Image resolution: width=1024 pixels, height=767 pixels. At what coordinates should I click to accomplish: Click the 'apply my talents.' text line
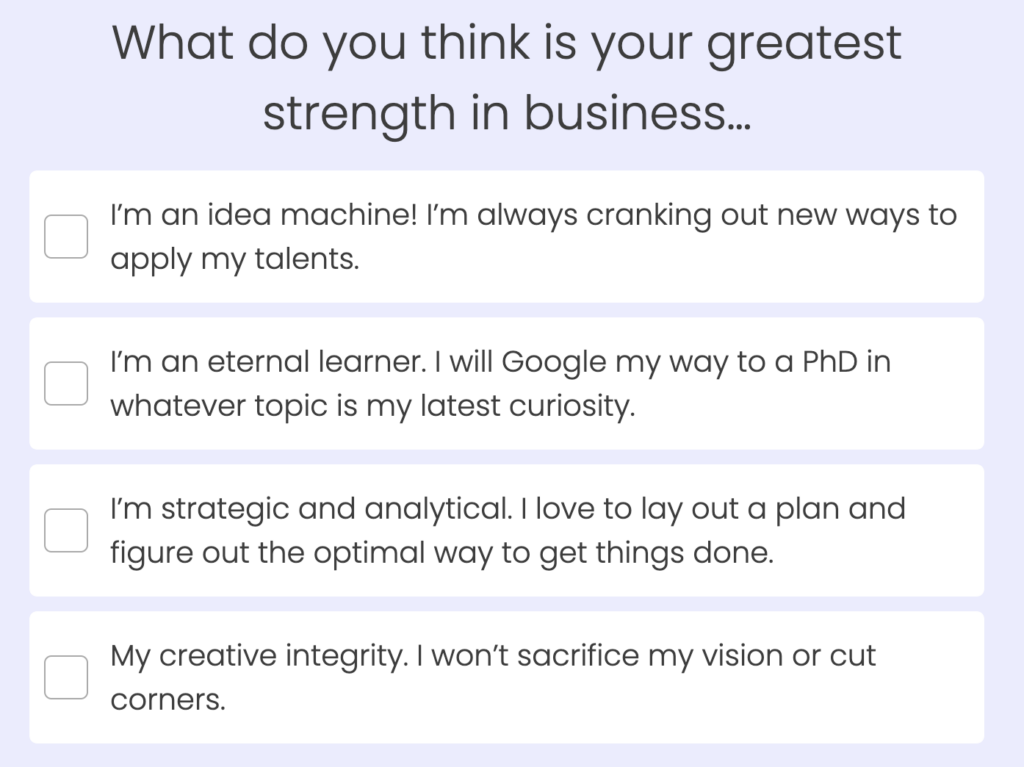pyautogui.click(x=235, y=259)
